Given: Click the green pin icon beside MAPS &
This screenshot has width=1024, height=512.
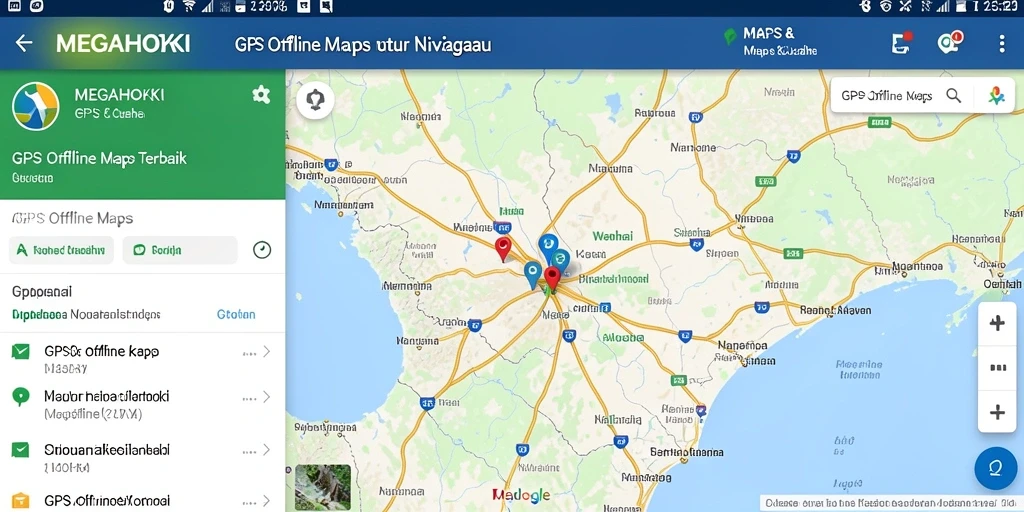Looking at the screenshot, I should 731,37.
